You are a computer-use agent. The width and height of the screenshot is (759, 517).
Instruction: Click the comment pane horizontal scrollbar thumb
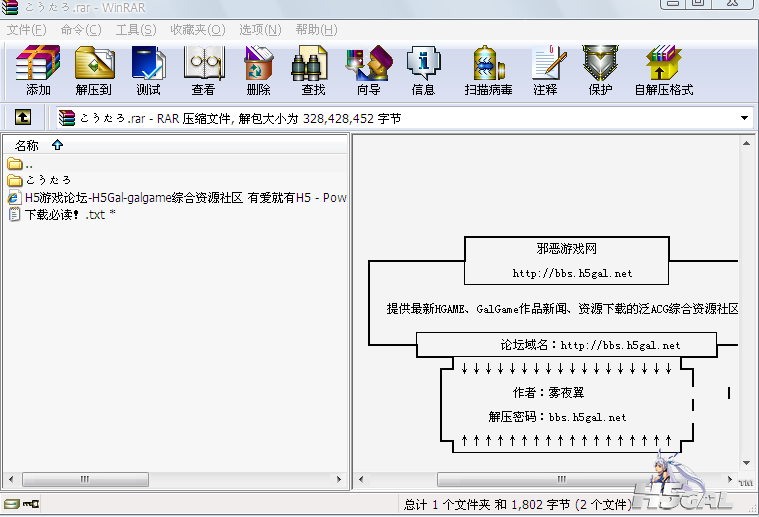(x=562, y=479)
